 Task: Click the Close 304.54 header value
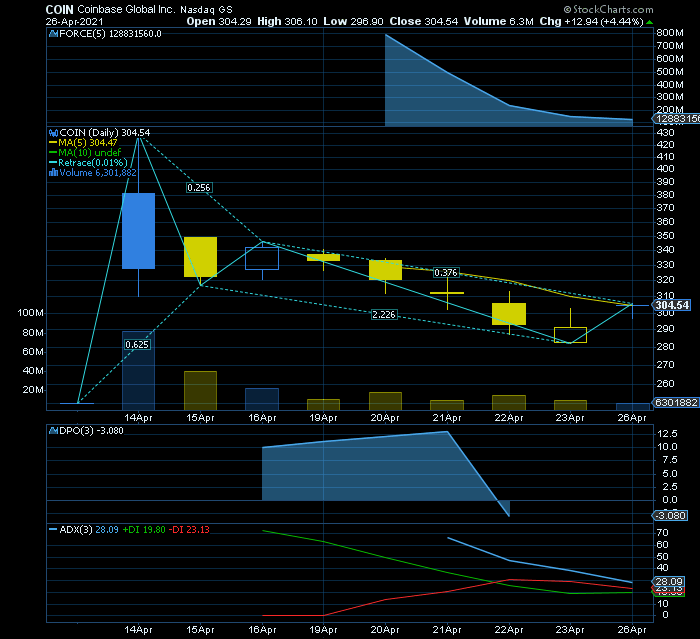click(424, 21)
